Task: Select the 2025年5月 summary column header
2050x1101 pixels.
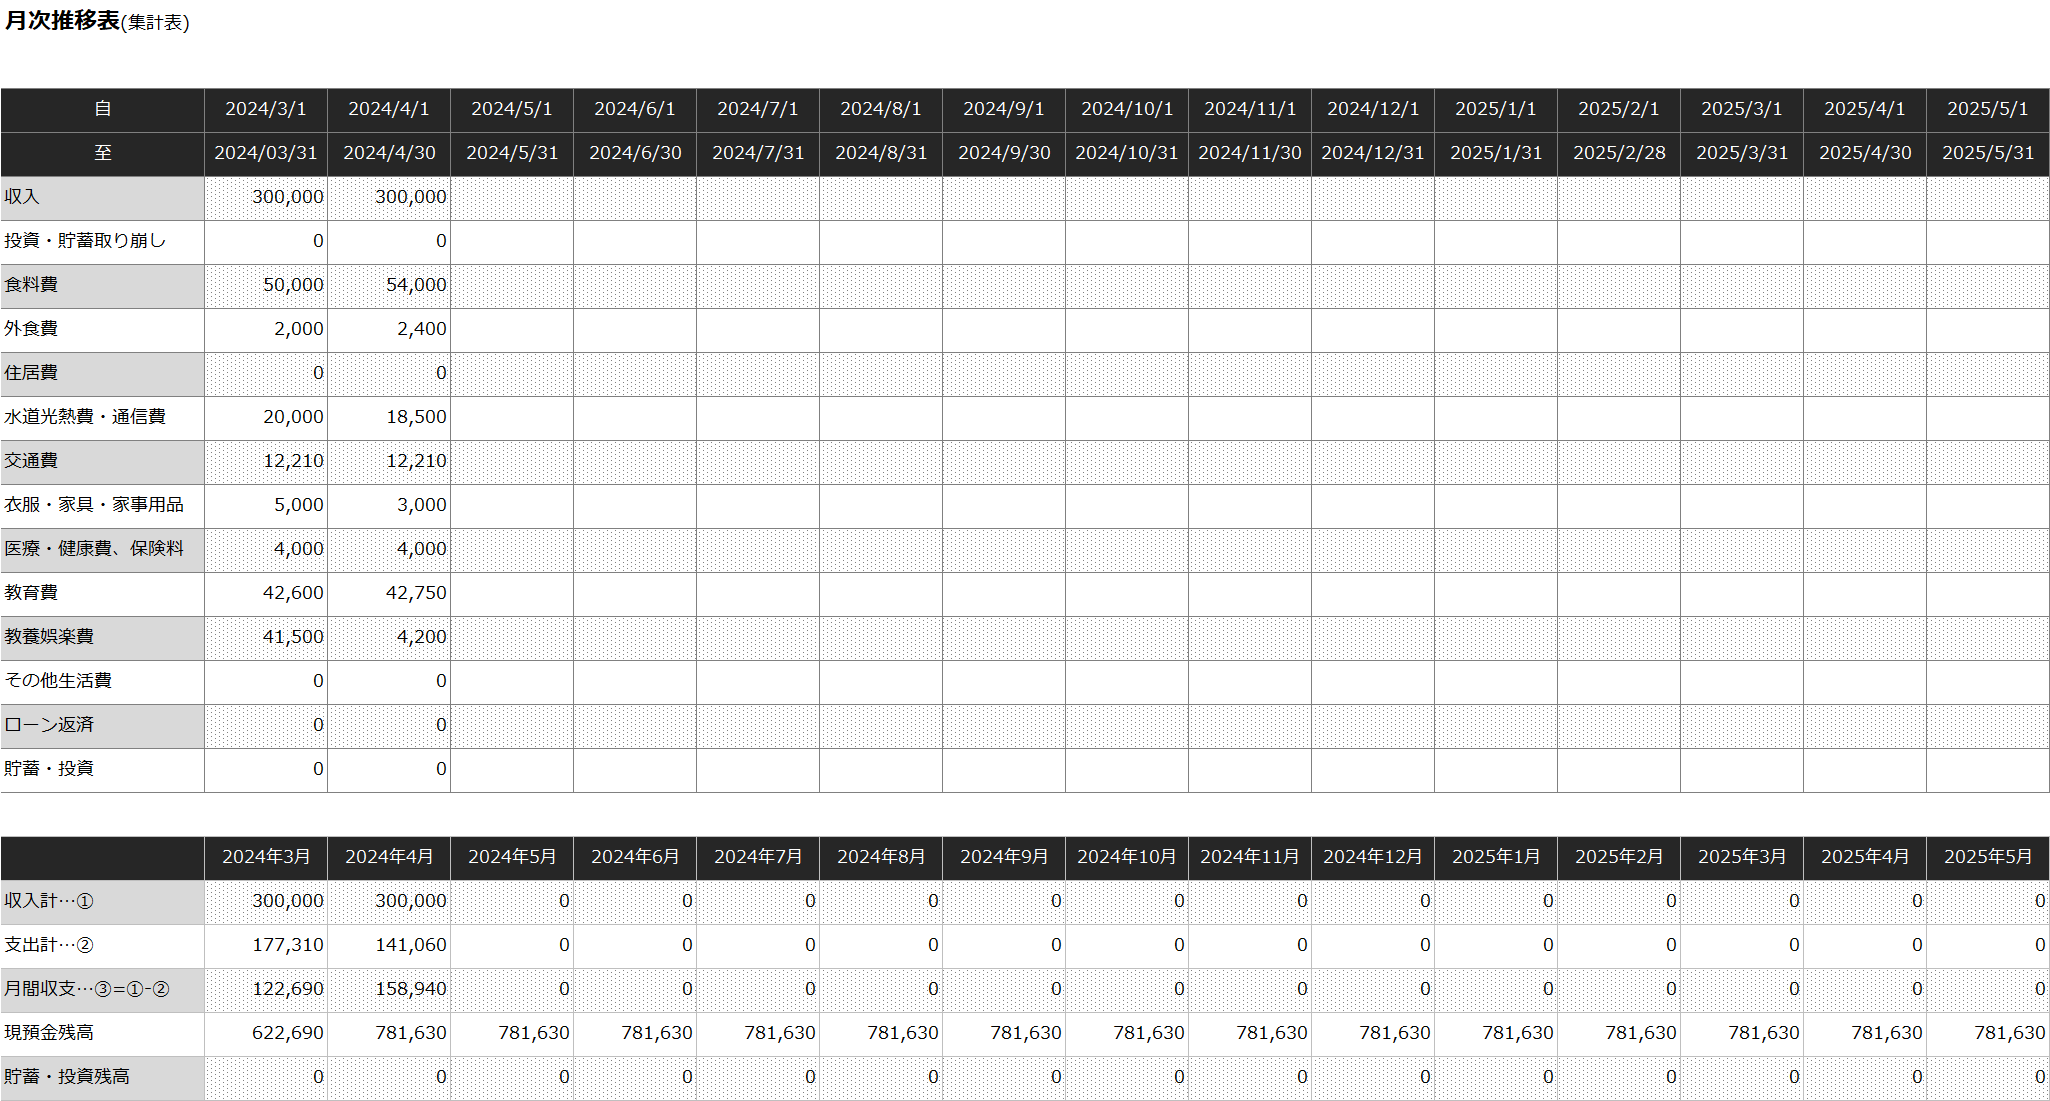Action: pos(1987,857)
